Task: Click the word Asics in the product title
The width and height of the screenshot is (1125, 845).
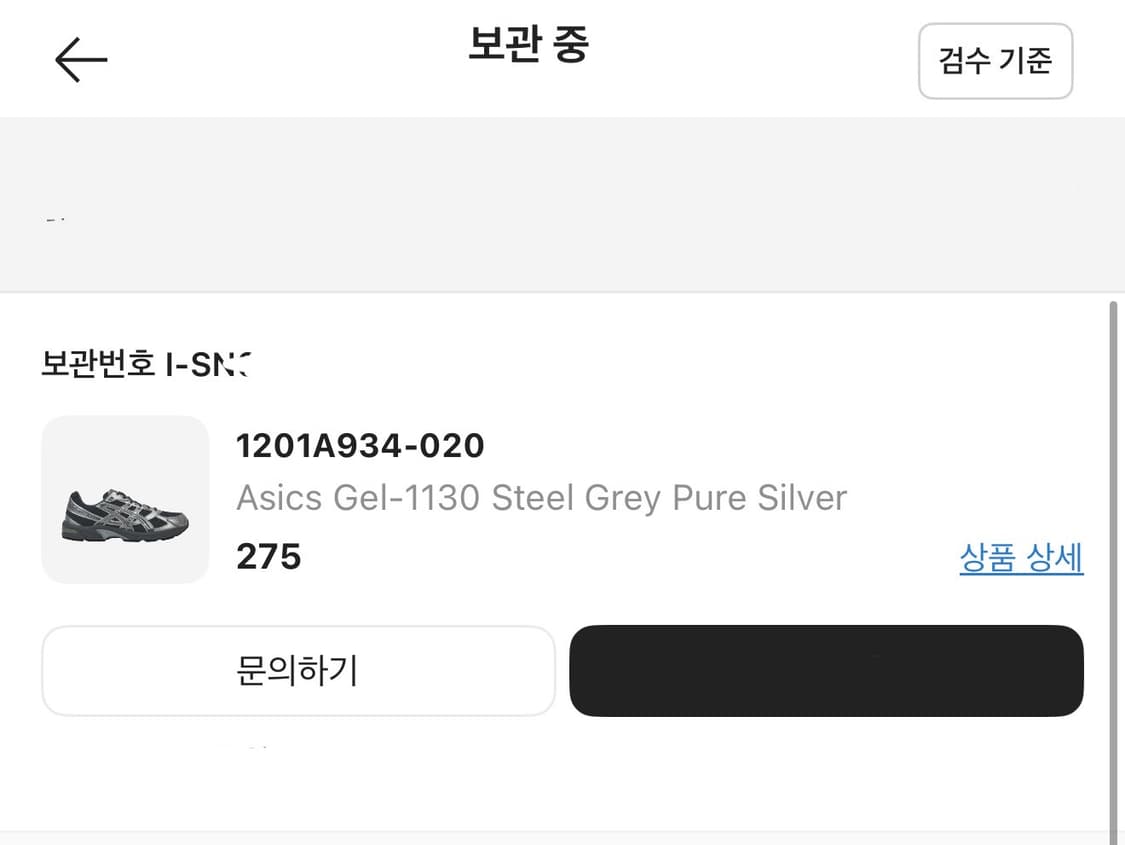Action: tap(279, 498)
